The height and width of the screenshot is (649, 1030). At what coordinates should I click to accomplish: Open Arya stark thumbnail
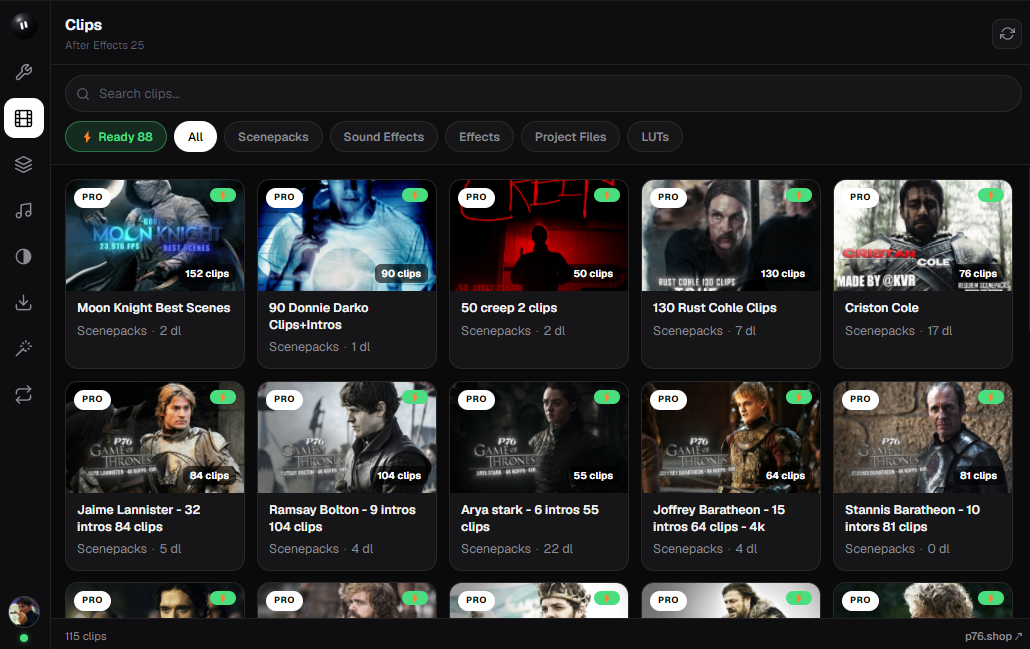(539, 437)
